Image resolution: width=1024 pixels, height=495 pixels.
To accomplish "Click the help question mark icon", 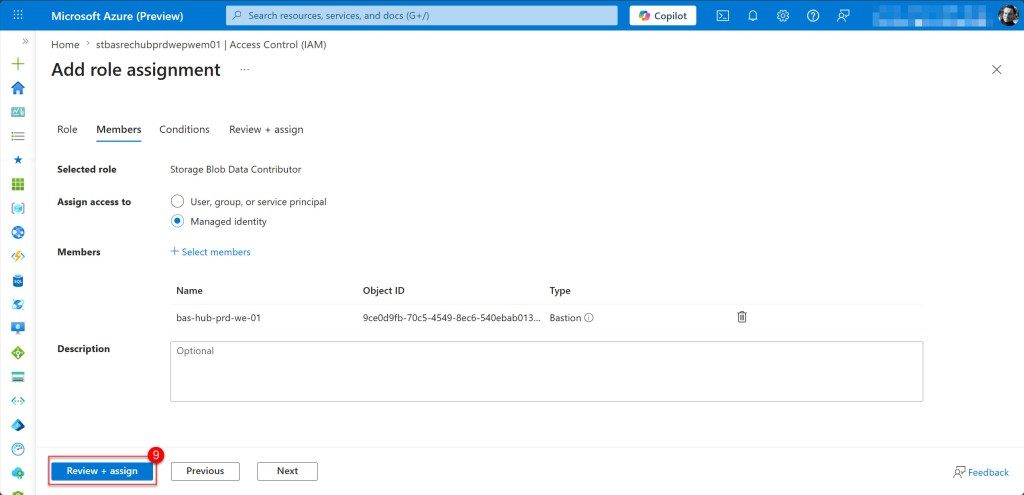I will [813, 15].
